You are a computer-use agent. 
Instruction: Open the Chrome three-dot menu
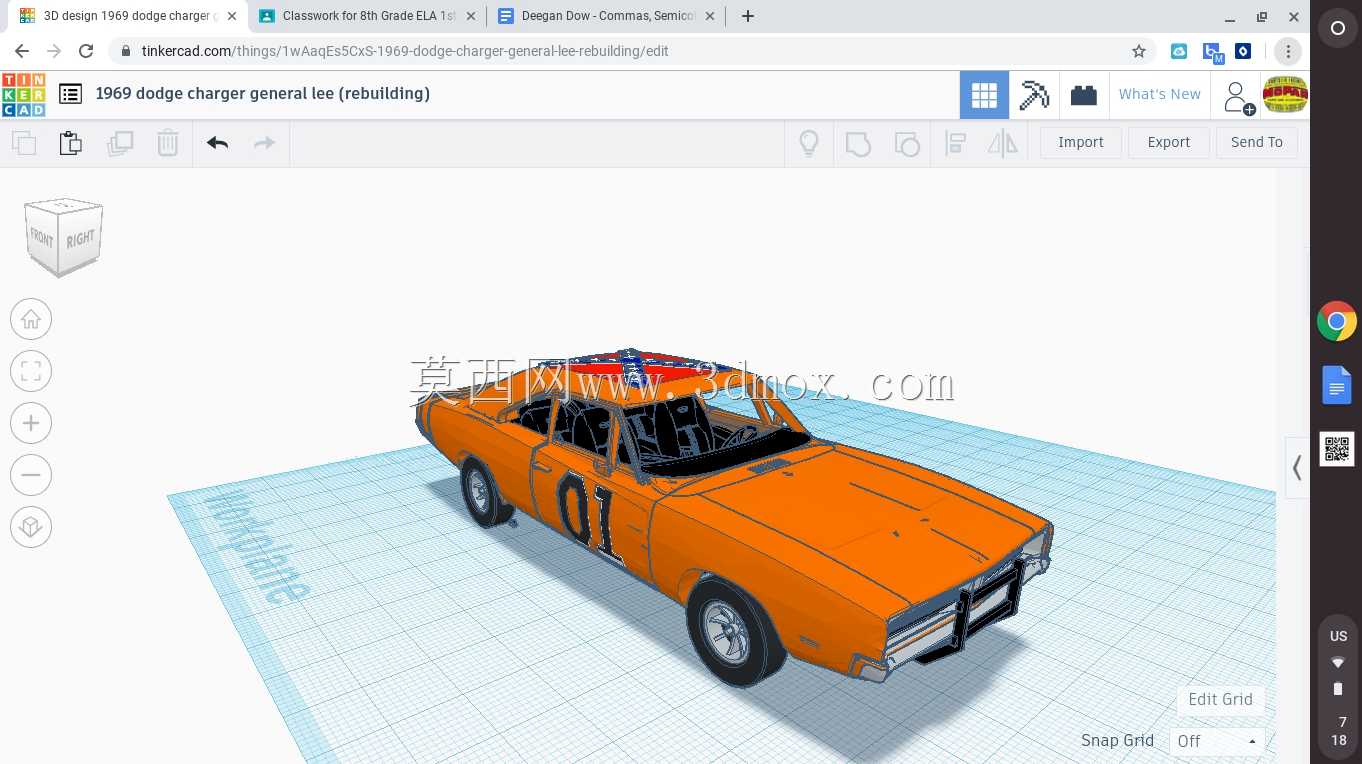click(x=1288, y=51)
